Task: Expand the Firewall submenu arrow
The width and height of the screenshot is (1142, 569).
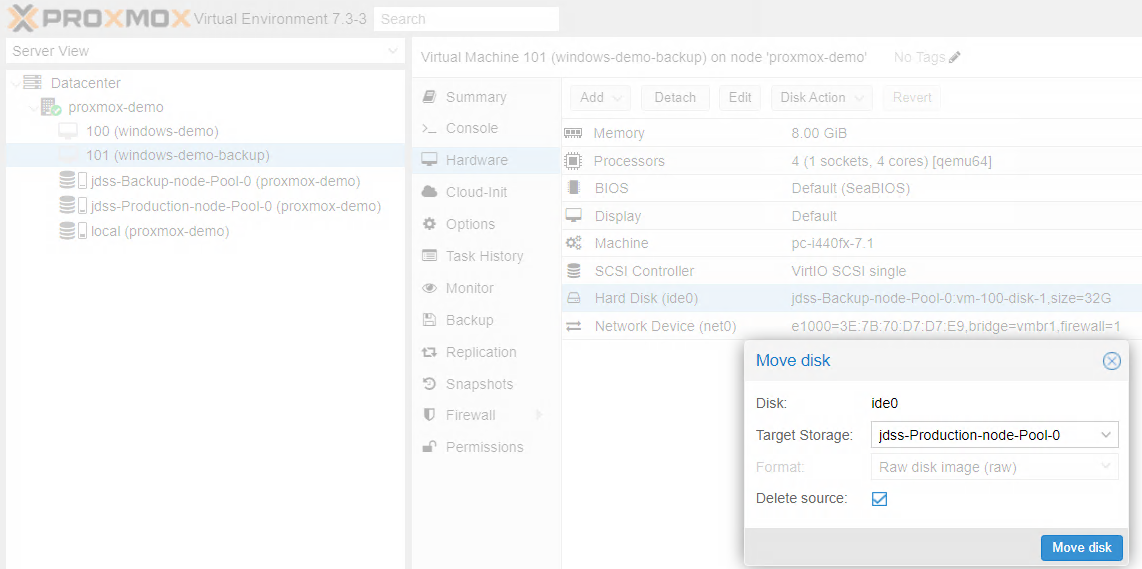Action: tap(539, 415)
